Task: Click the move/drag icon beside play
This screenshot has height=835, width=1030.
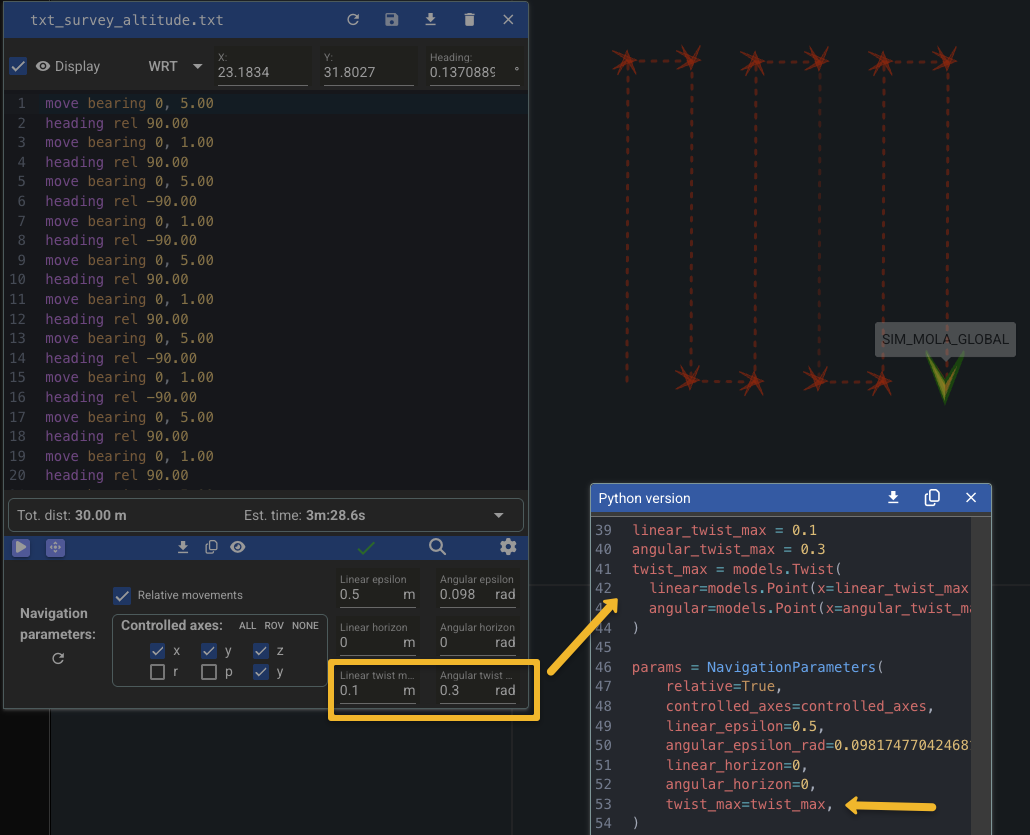Action: [x=55, y=547]
